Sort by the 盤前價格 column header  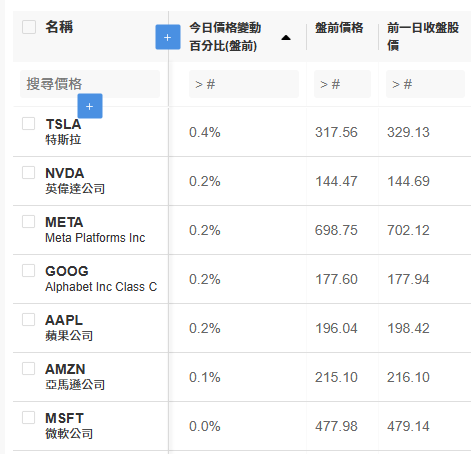[x=339, y=28]
